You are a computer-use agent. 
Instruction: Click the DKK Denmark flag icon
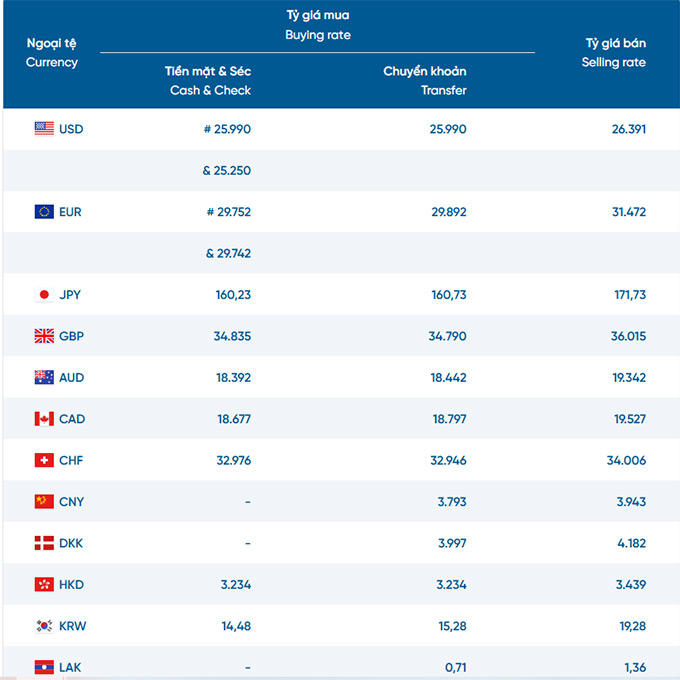pos(44,543)
